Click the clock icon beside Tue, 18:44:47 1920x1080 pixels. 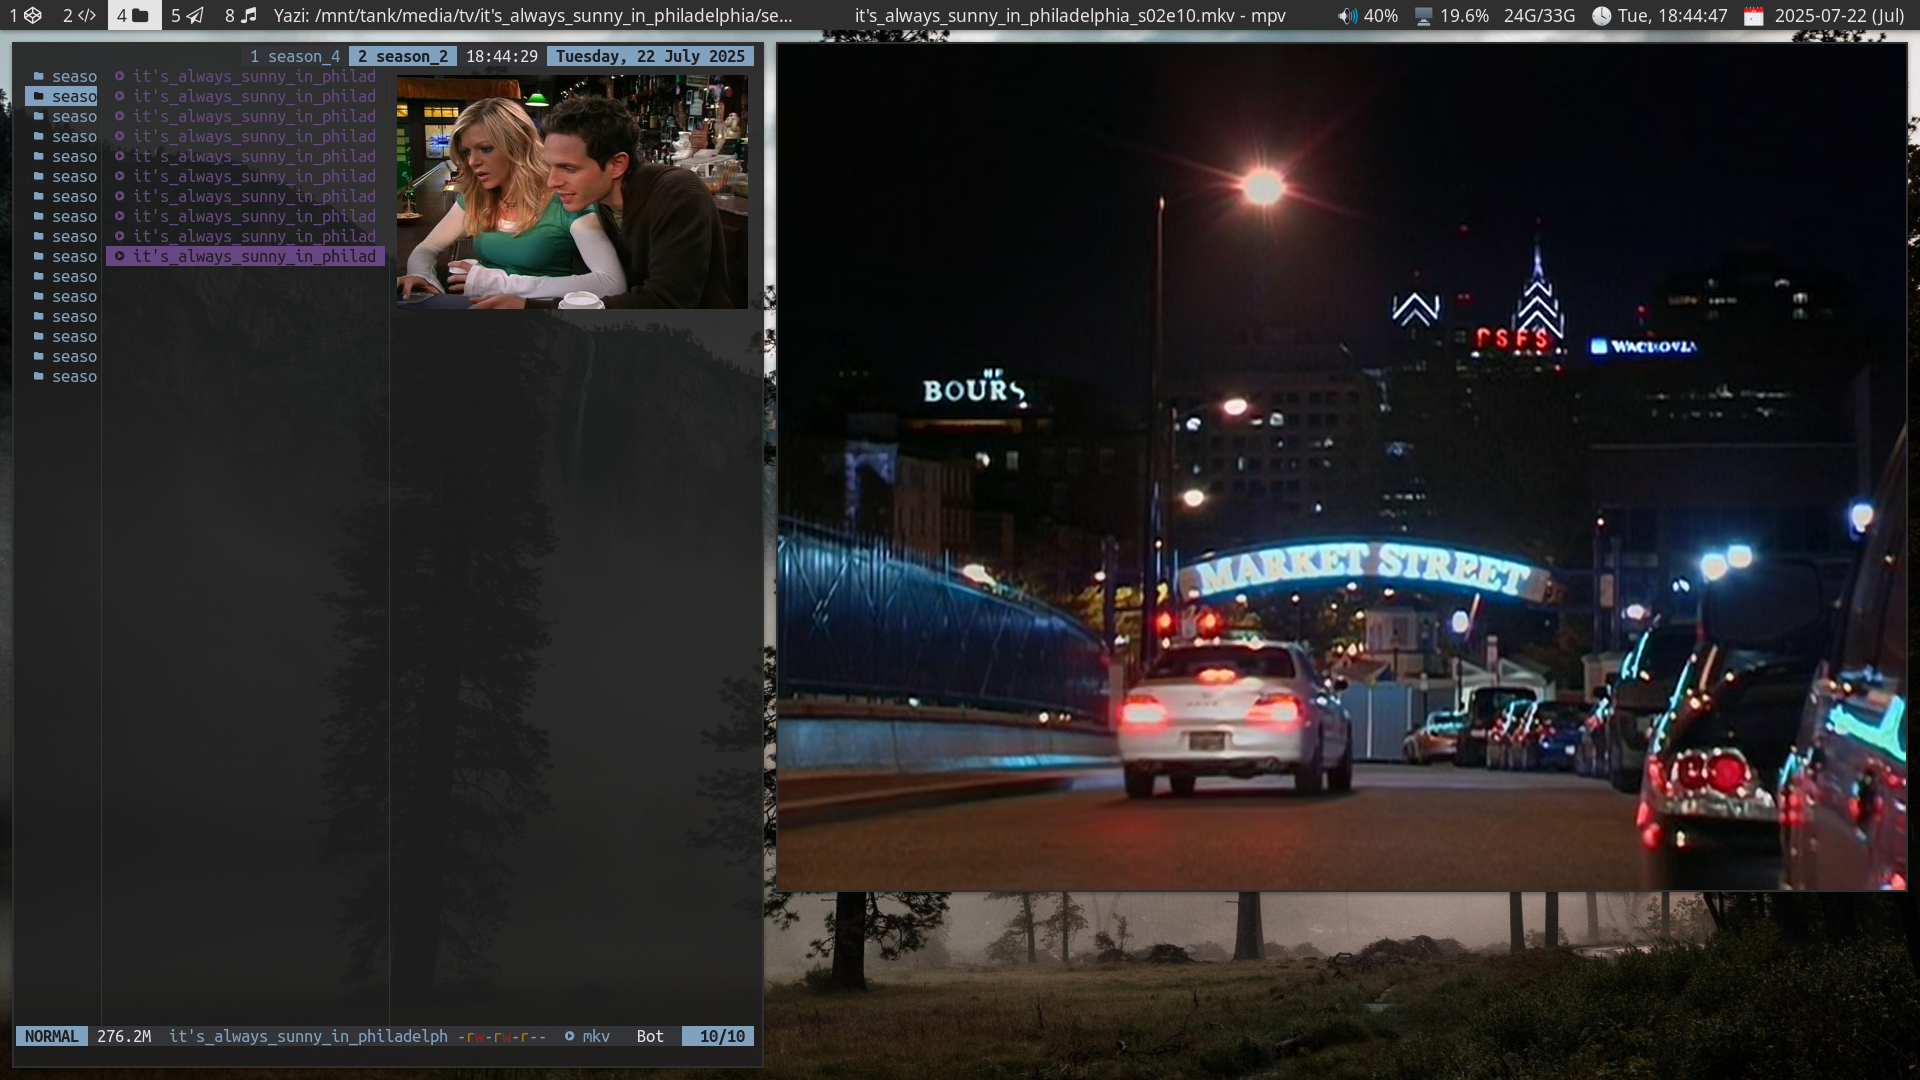[1601, 16]
